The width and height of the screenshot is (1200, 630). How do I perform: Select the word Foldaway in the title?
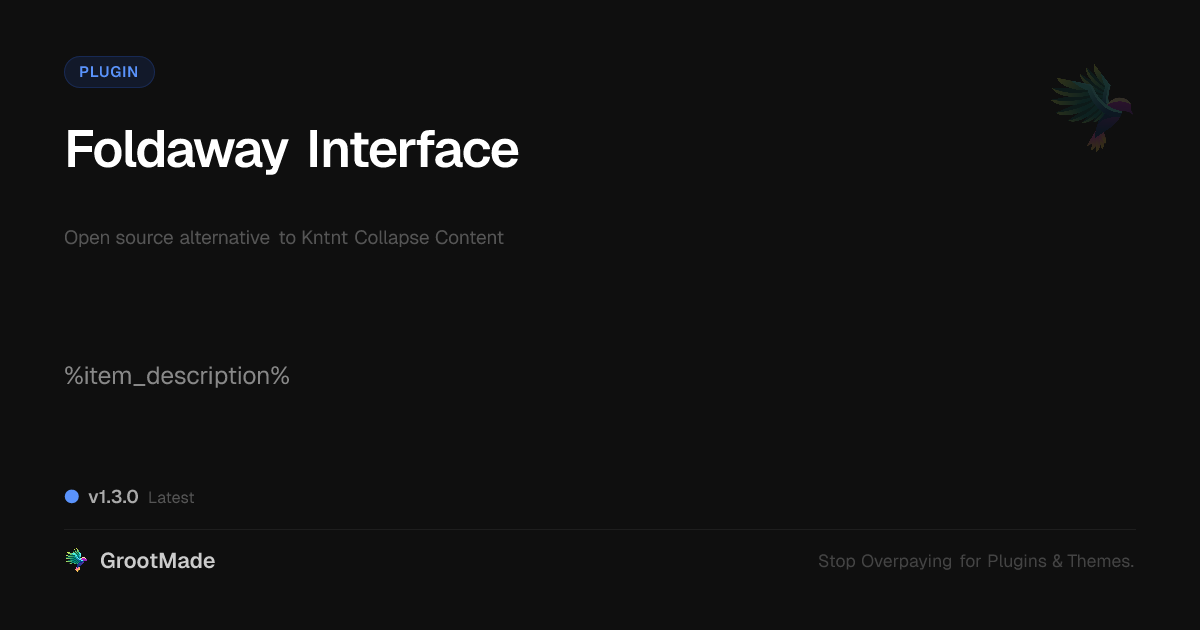coord(176,150)
